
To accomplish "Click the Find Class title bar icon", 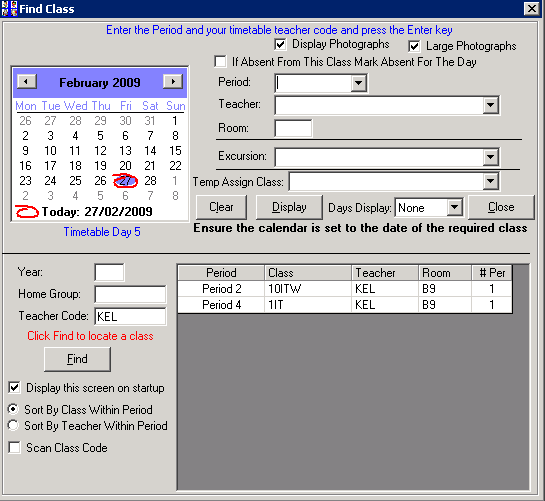I will 9,8.
